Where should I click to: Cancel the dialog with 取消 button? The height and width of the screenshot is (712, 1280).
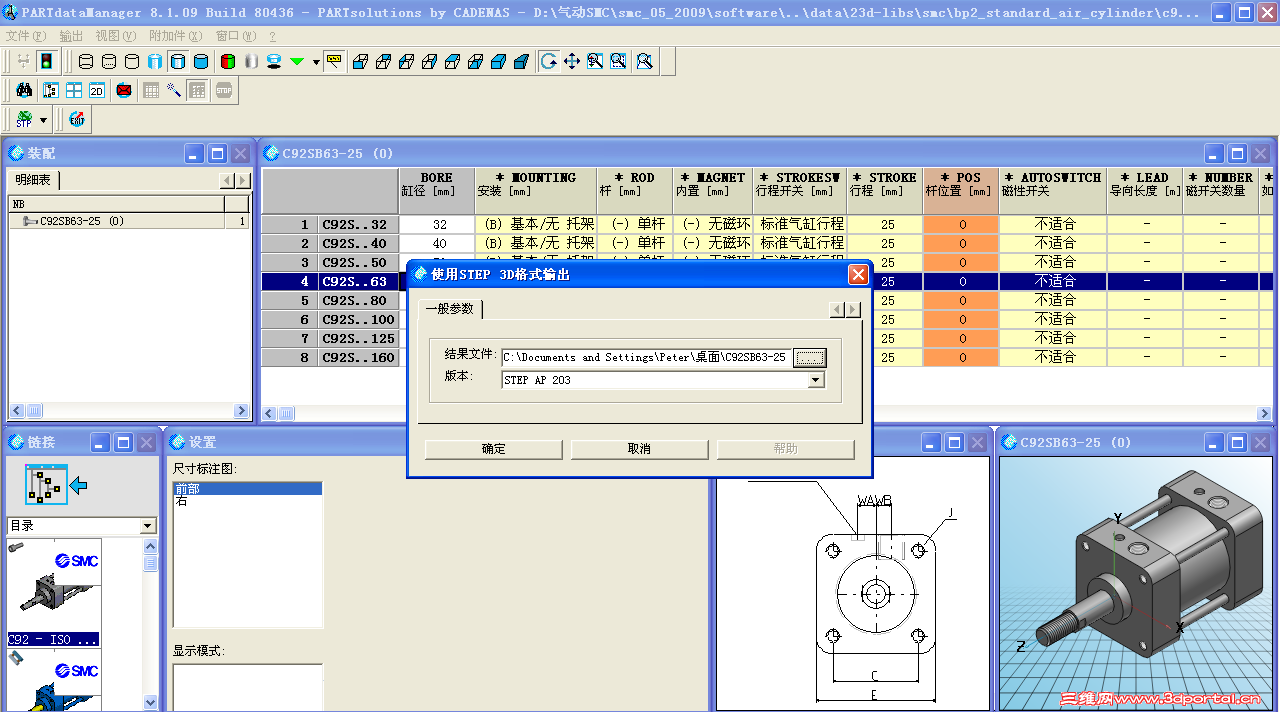coord(639,449)
